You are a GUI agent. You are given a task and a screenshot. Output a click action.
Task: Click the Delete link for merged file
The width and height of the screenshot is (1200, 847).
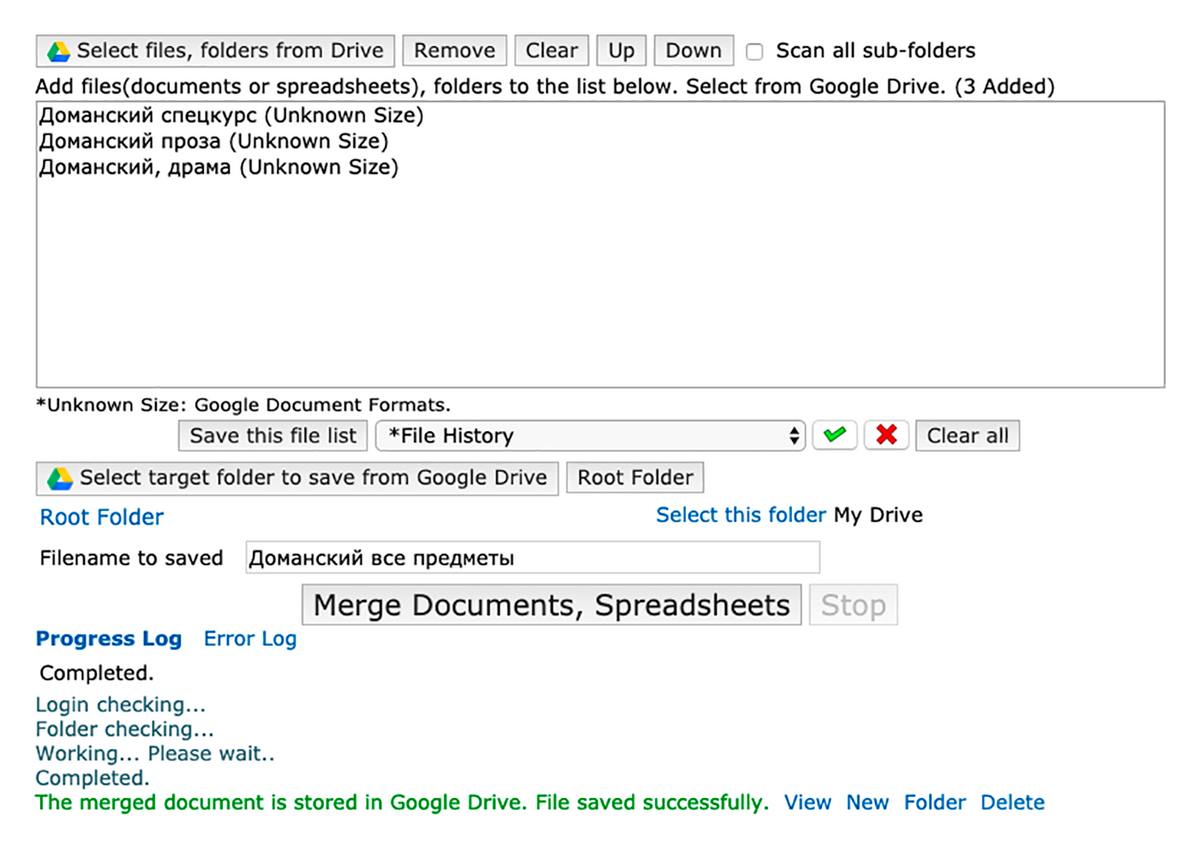pos(1012,803)
